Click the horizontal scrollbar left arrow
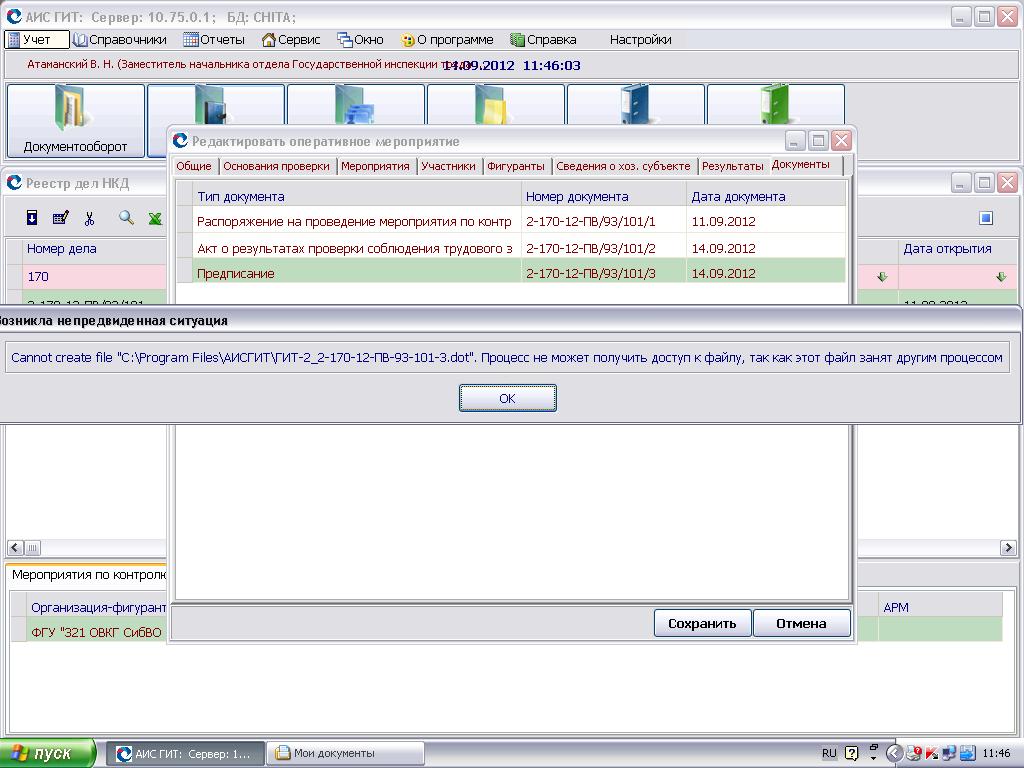This screenshot has height=768, width=1024. click(x=15, y=547)
